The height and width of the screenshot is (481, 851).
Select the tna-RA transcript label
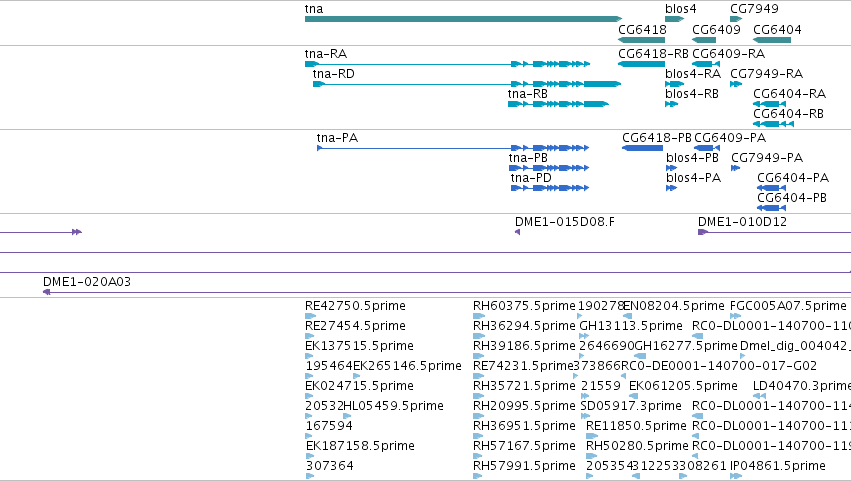[x=326, y=54]
